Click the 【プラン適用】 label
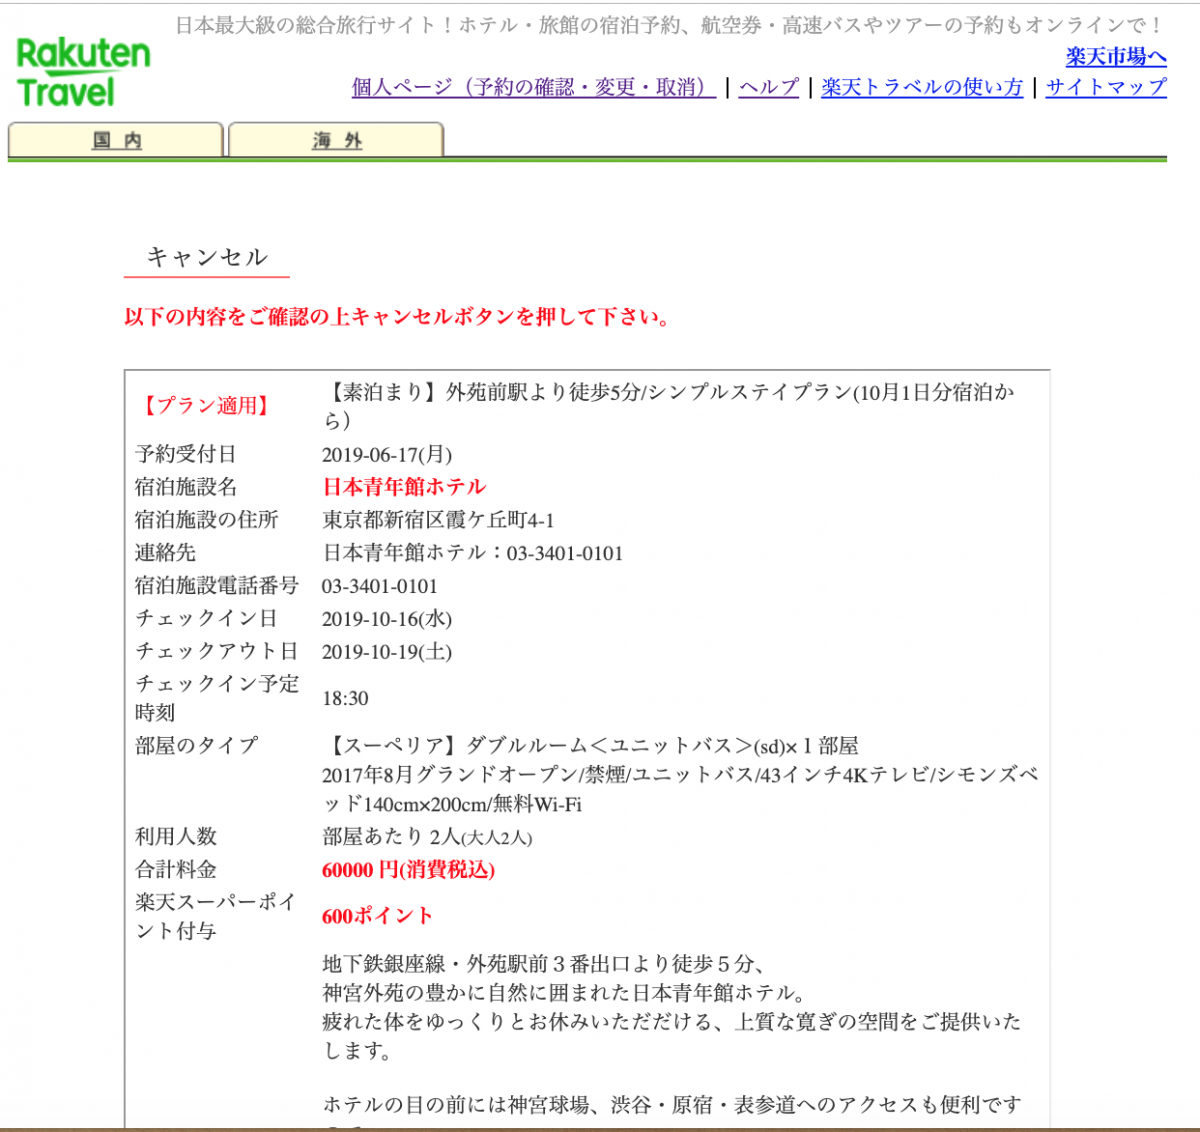 pos(207,405)
